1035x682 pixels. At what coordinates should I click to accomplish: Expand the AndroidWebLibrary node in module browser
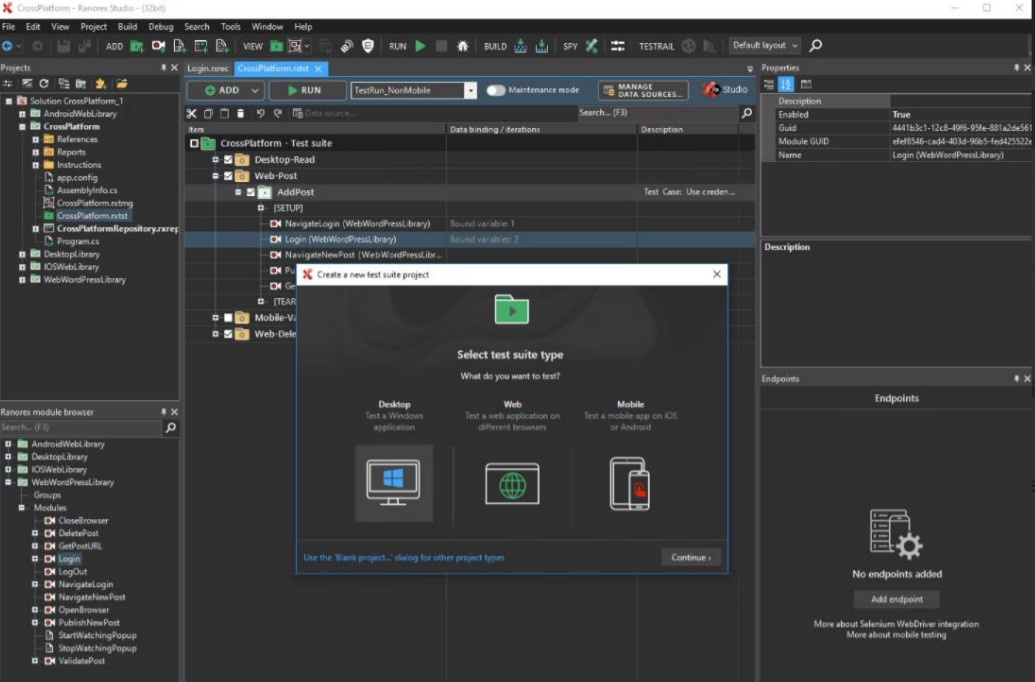(x=9, y=444)
